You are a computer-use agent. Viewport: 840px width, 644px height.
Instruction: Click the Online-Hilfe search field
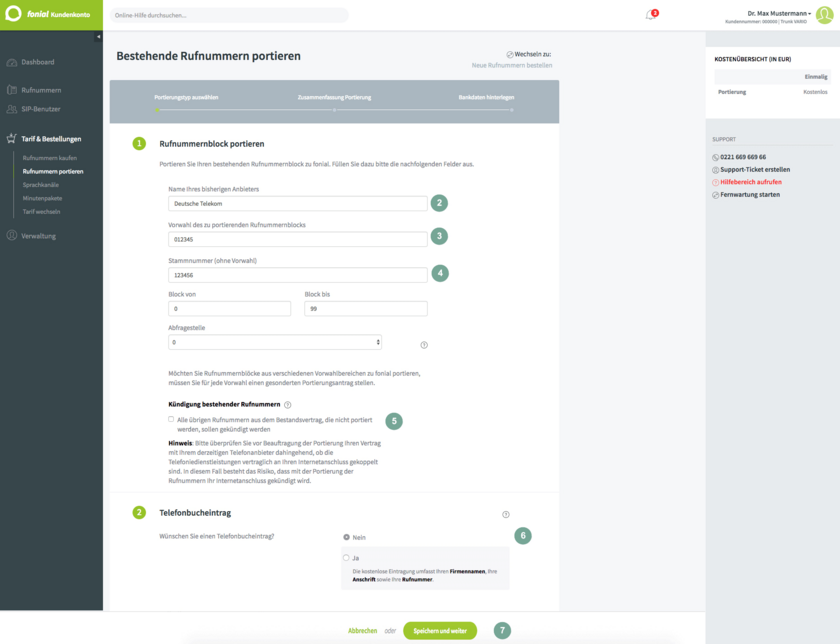click(229, 15)
